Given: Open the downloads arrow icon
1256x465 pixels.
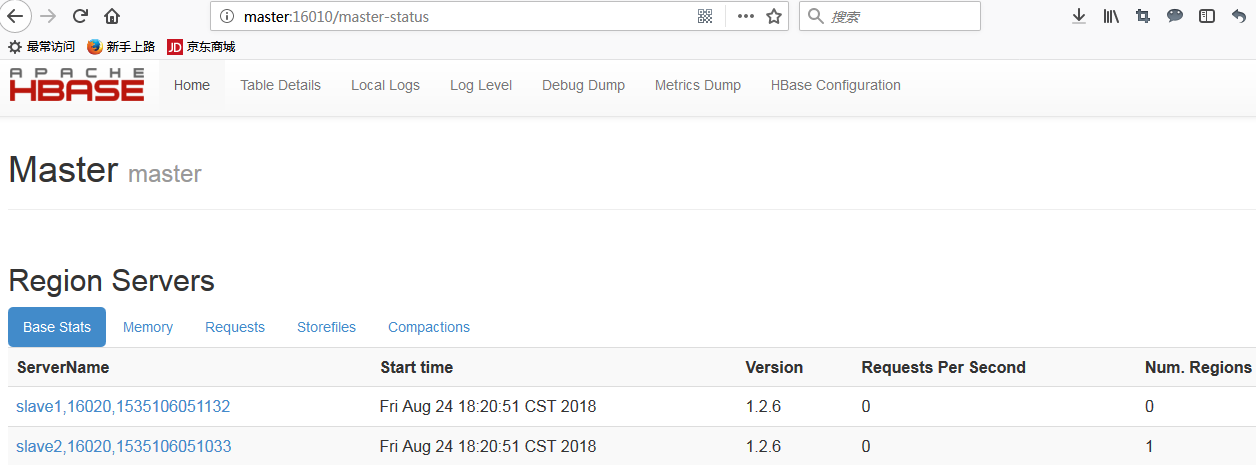Looking at the screenshot, I should click(x=1079, y=16).
